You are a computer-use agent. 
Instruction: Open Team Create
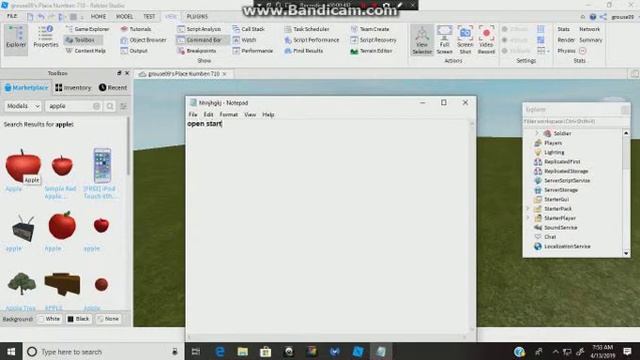pyautogui.click(x=370, y=29)
